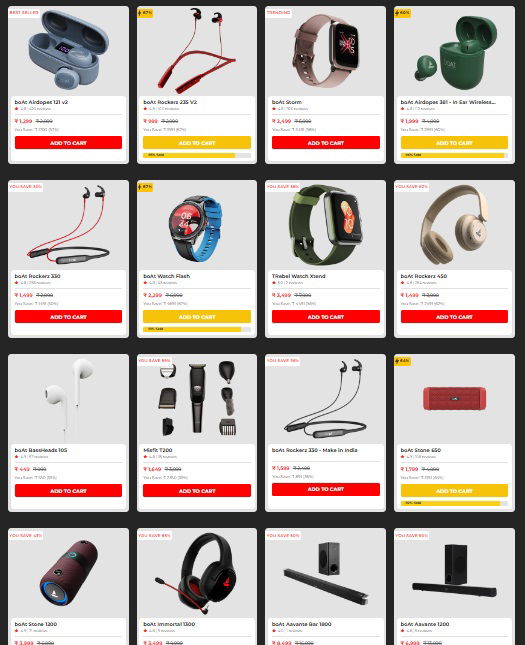Open boAt BassHeads 105 white earphones image
Viewport: 525px width, 645px height.
point(69,399)
